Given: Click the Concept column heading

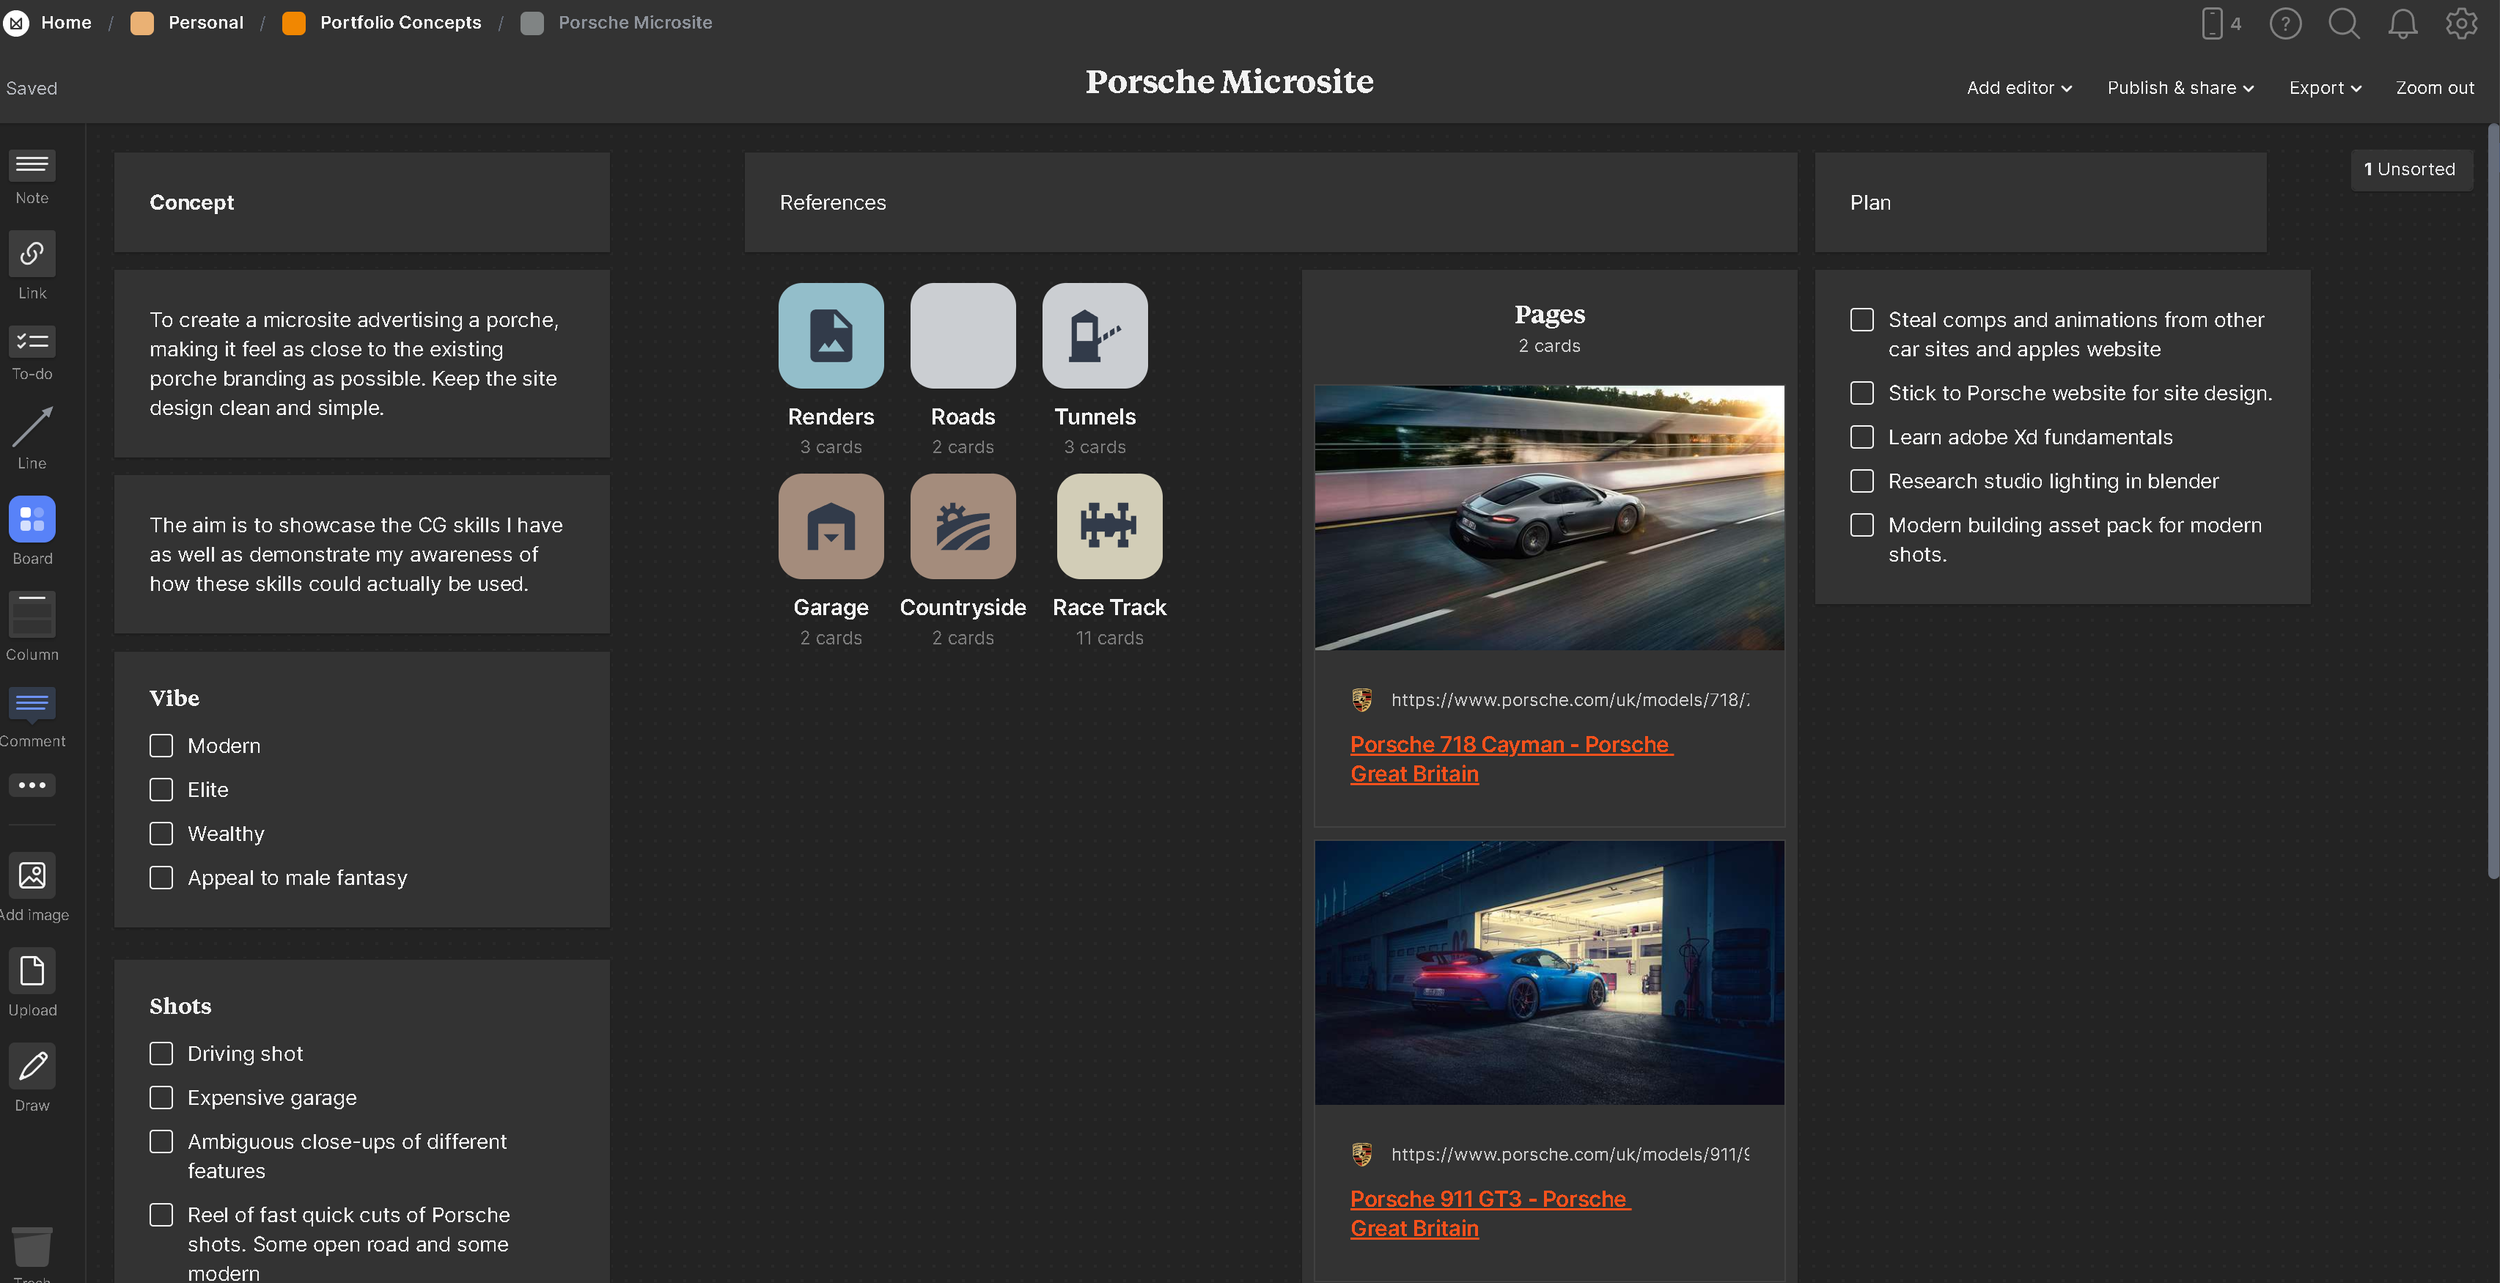Looking at the screenshot, I should tap(192, 202).
